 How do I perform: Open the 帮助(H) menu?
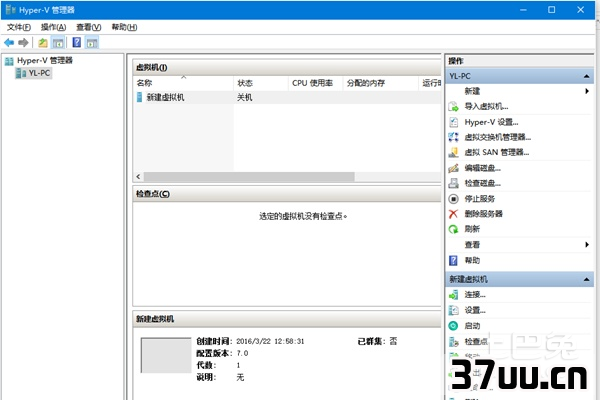point(124,27)
